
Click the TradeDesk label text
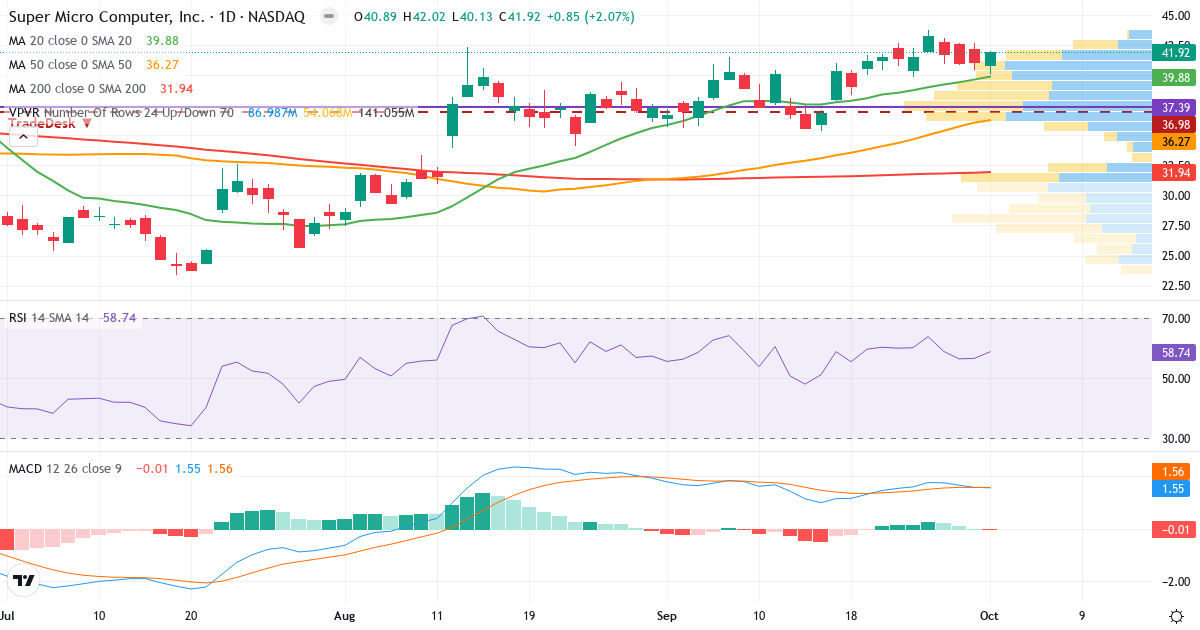[x=43, y=123]
